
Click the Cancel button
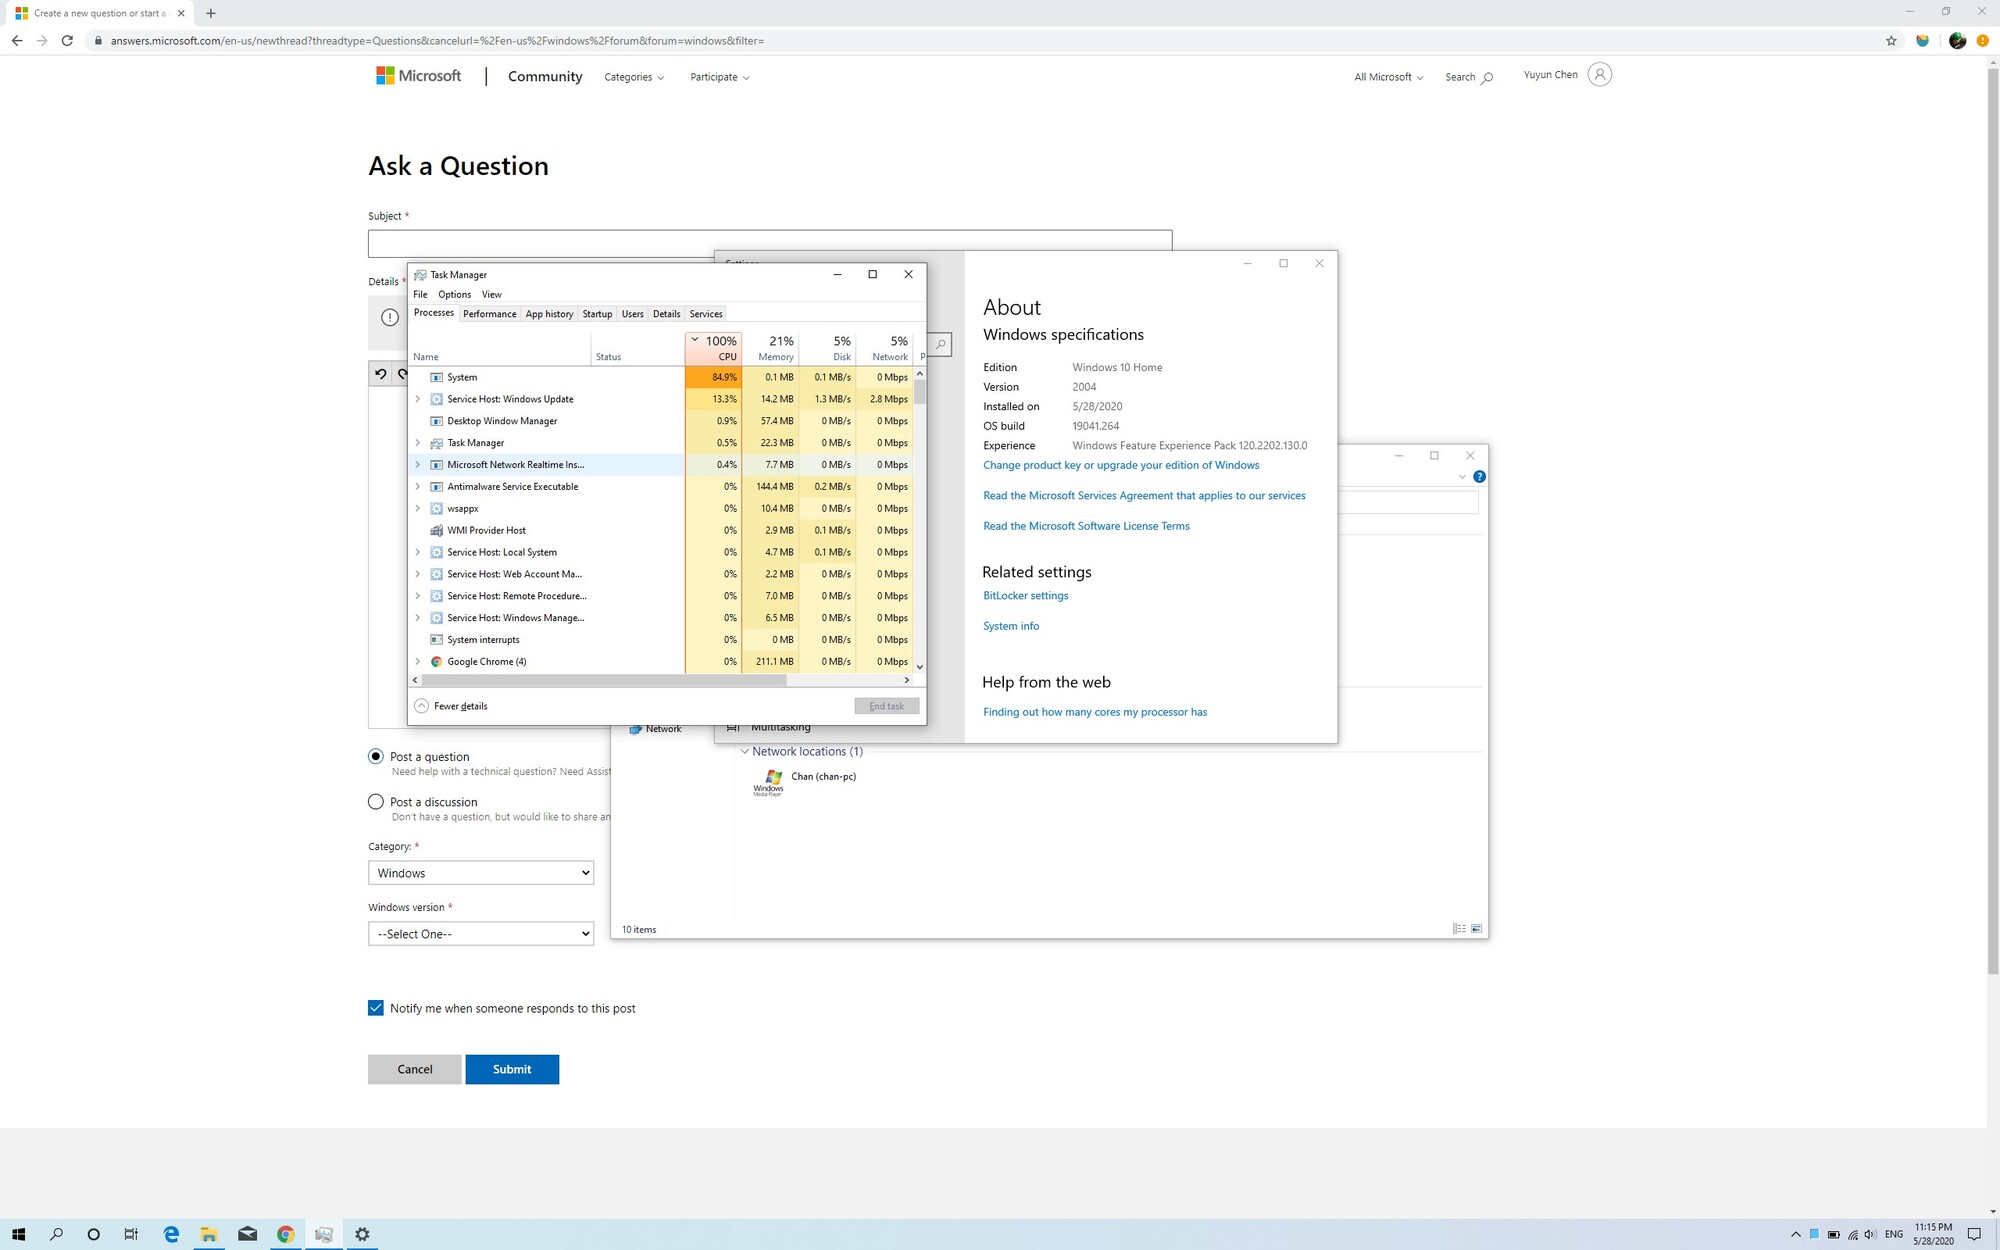[x=415, y=1069]
